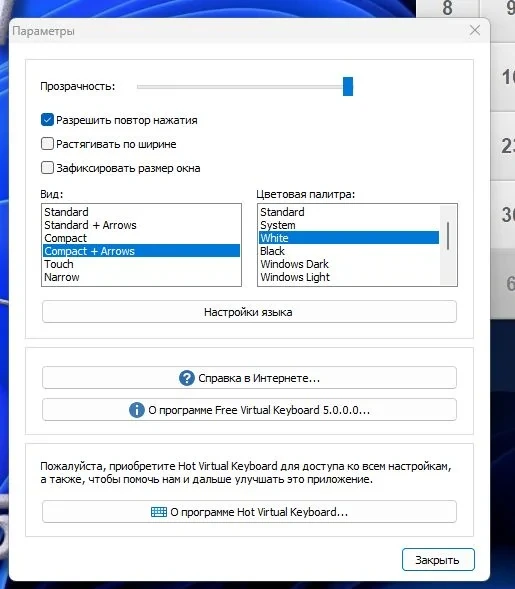Viewport: 515px width, 589px height.
Task: Choose Windows Dark palette
Action: coord(349,264)
